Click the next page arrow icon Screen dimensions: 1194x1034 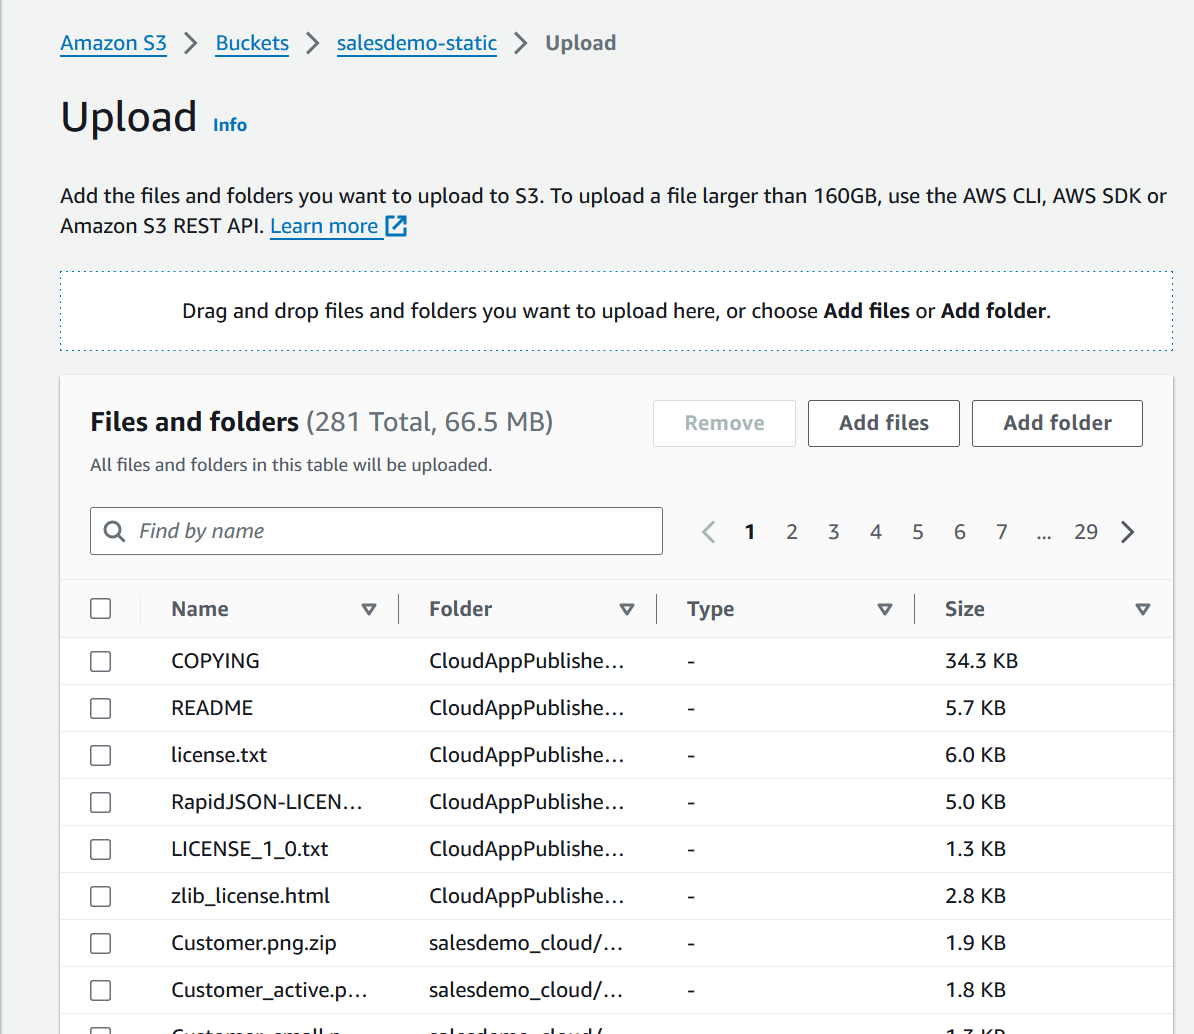(1128, 531)
